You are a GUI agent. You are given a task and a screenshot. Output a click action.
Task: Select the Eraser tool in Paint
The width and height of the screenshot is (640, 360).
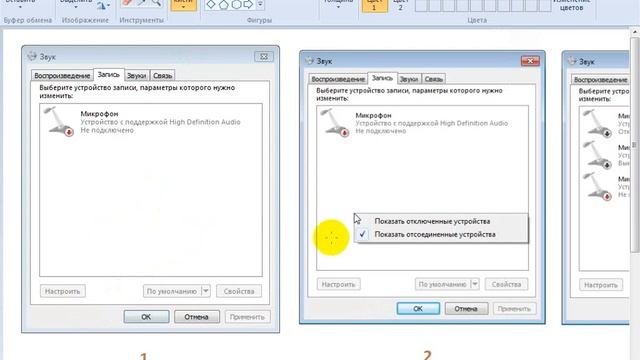point(128,3)
